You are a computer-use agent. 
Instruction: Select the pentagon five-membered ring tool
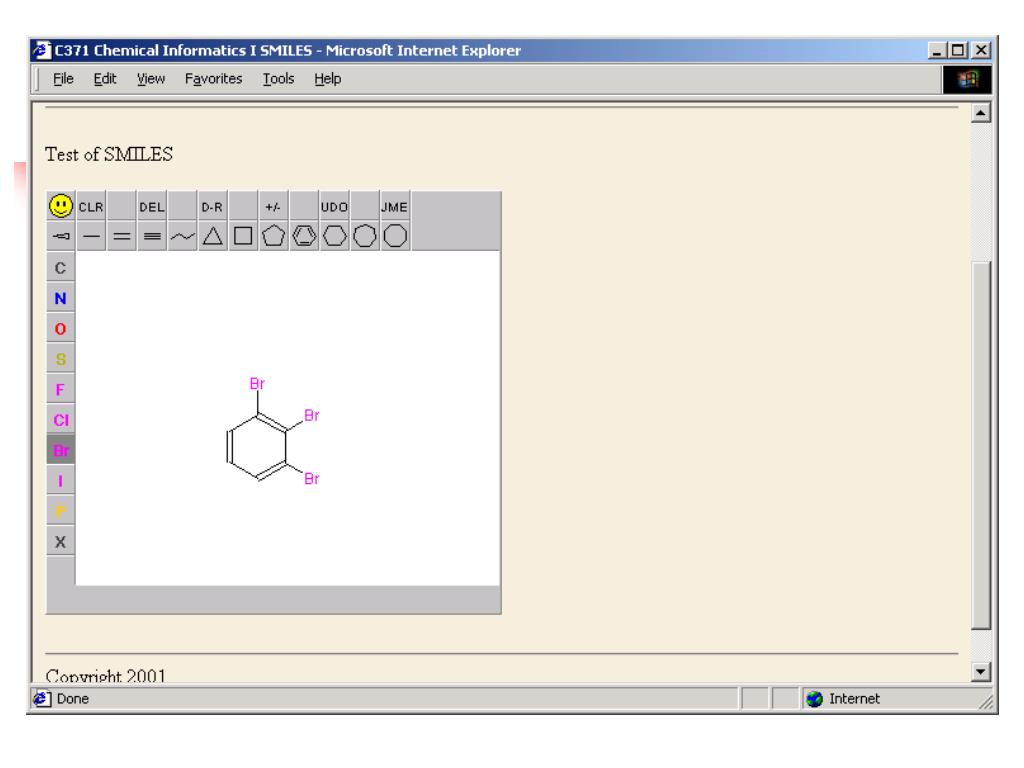point(273,236)
